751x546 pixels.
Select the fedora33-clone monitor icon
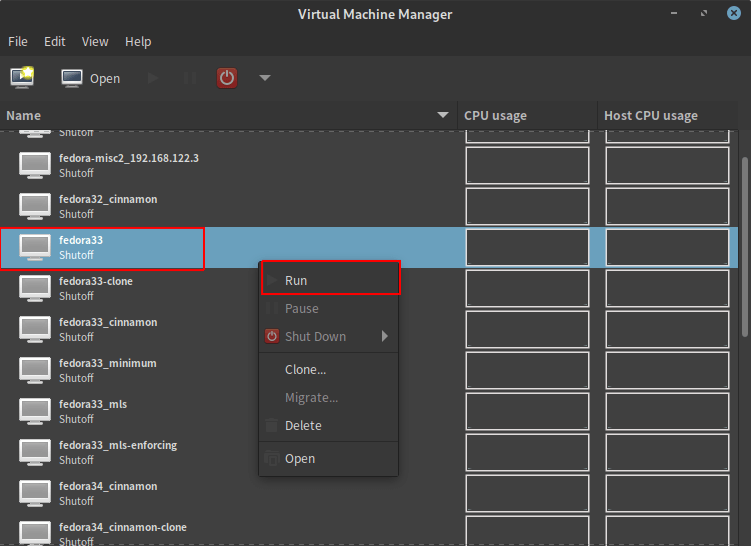35,288
